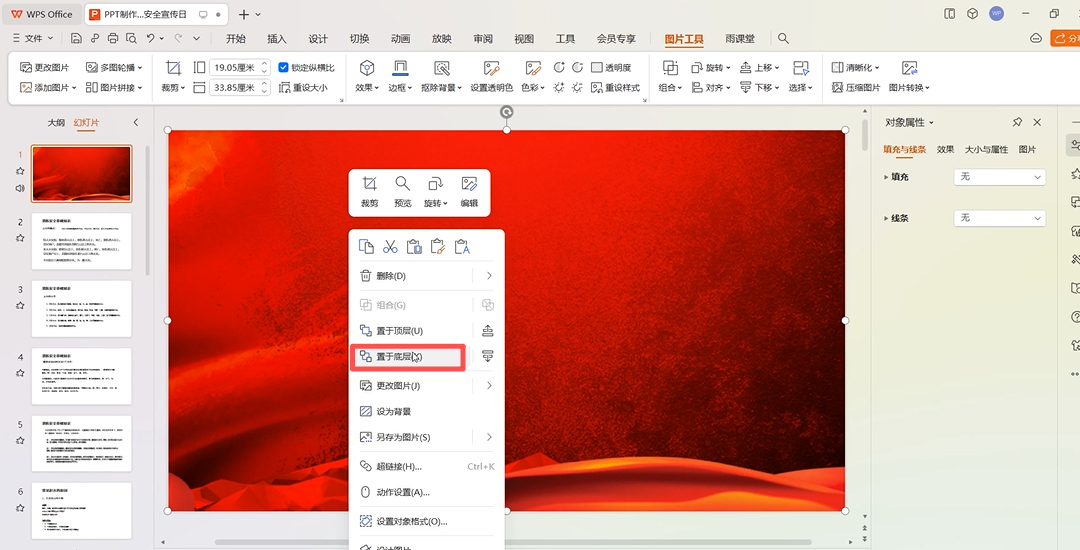
Task: Click the paste-as-text-only icon in context menu
Action: pos(461,247)
